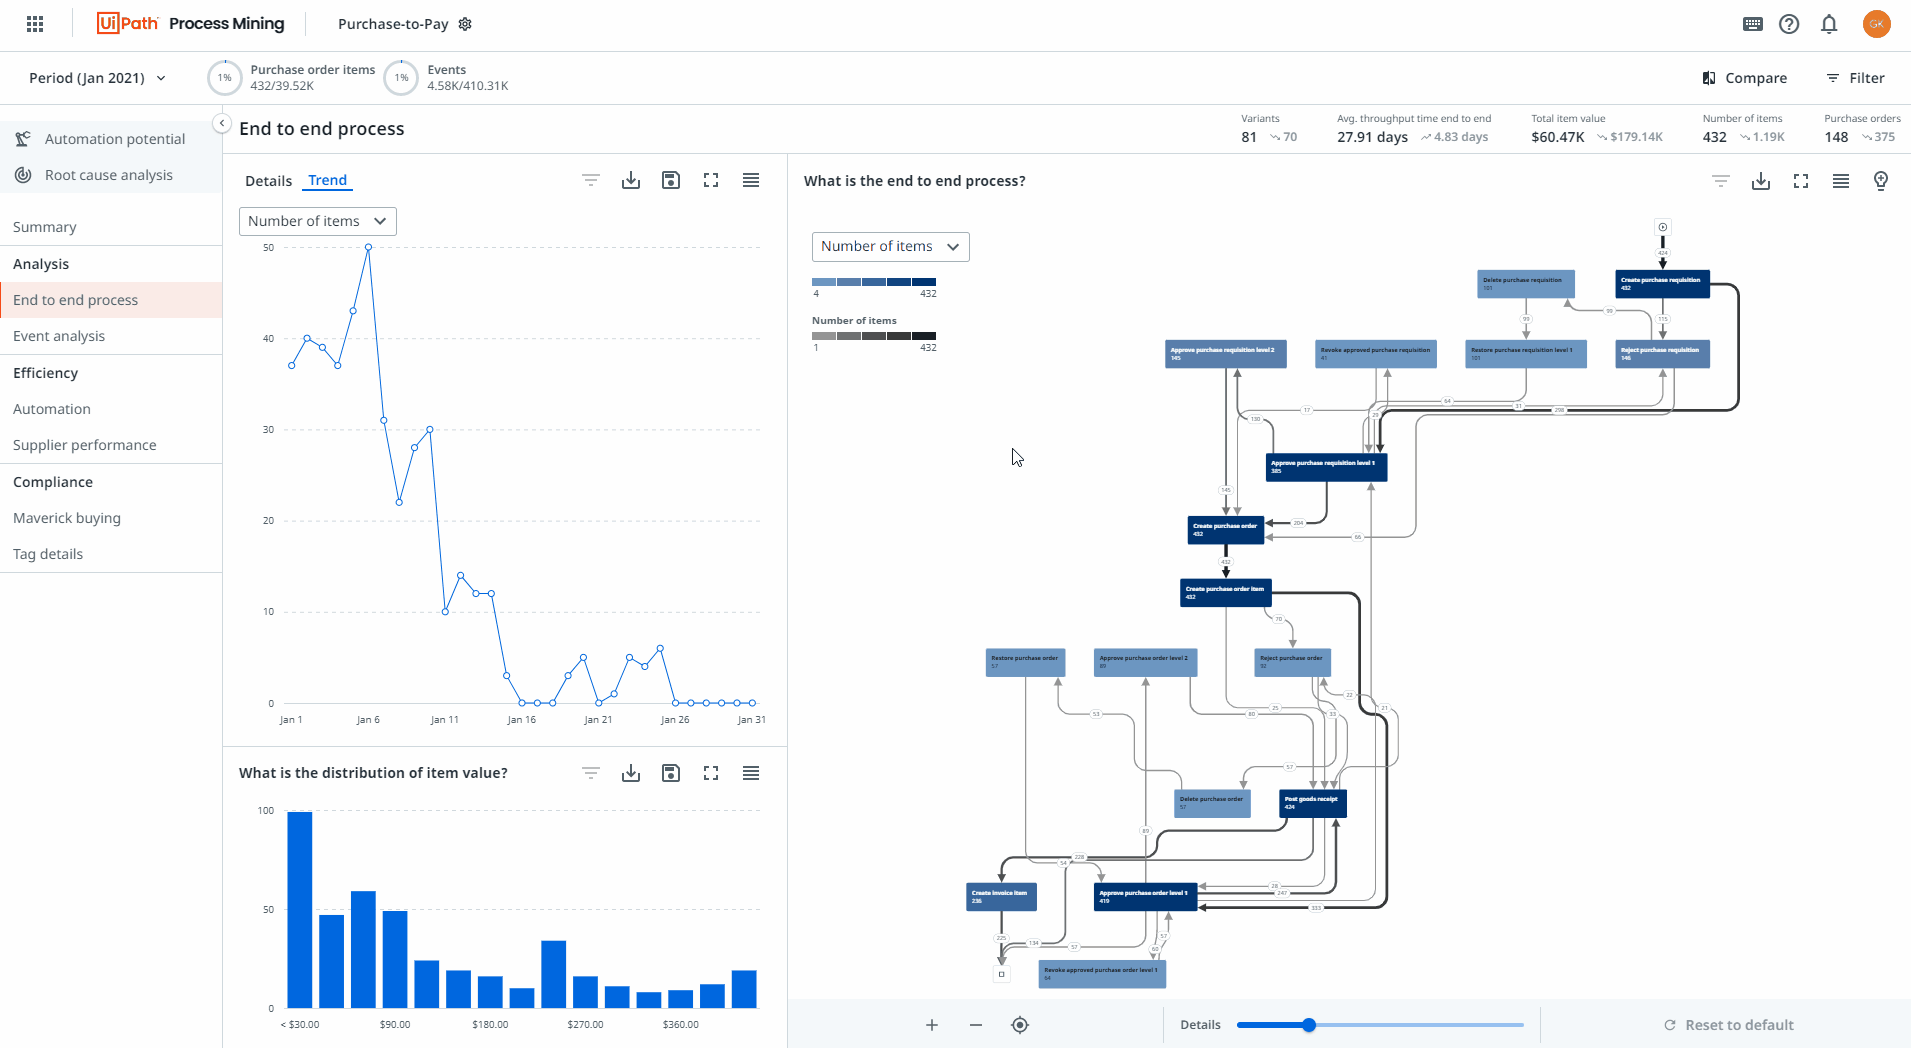
Task: Expand the Period (Jan 2021) selector
Action: 96,78
